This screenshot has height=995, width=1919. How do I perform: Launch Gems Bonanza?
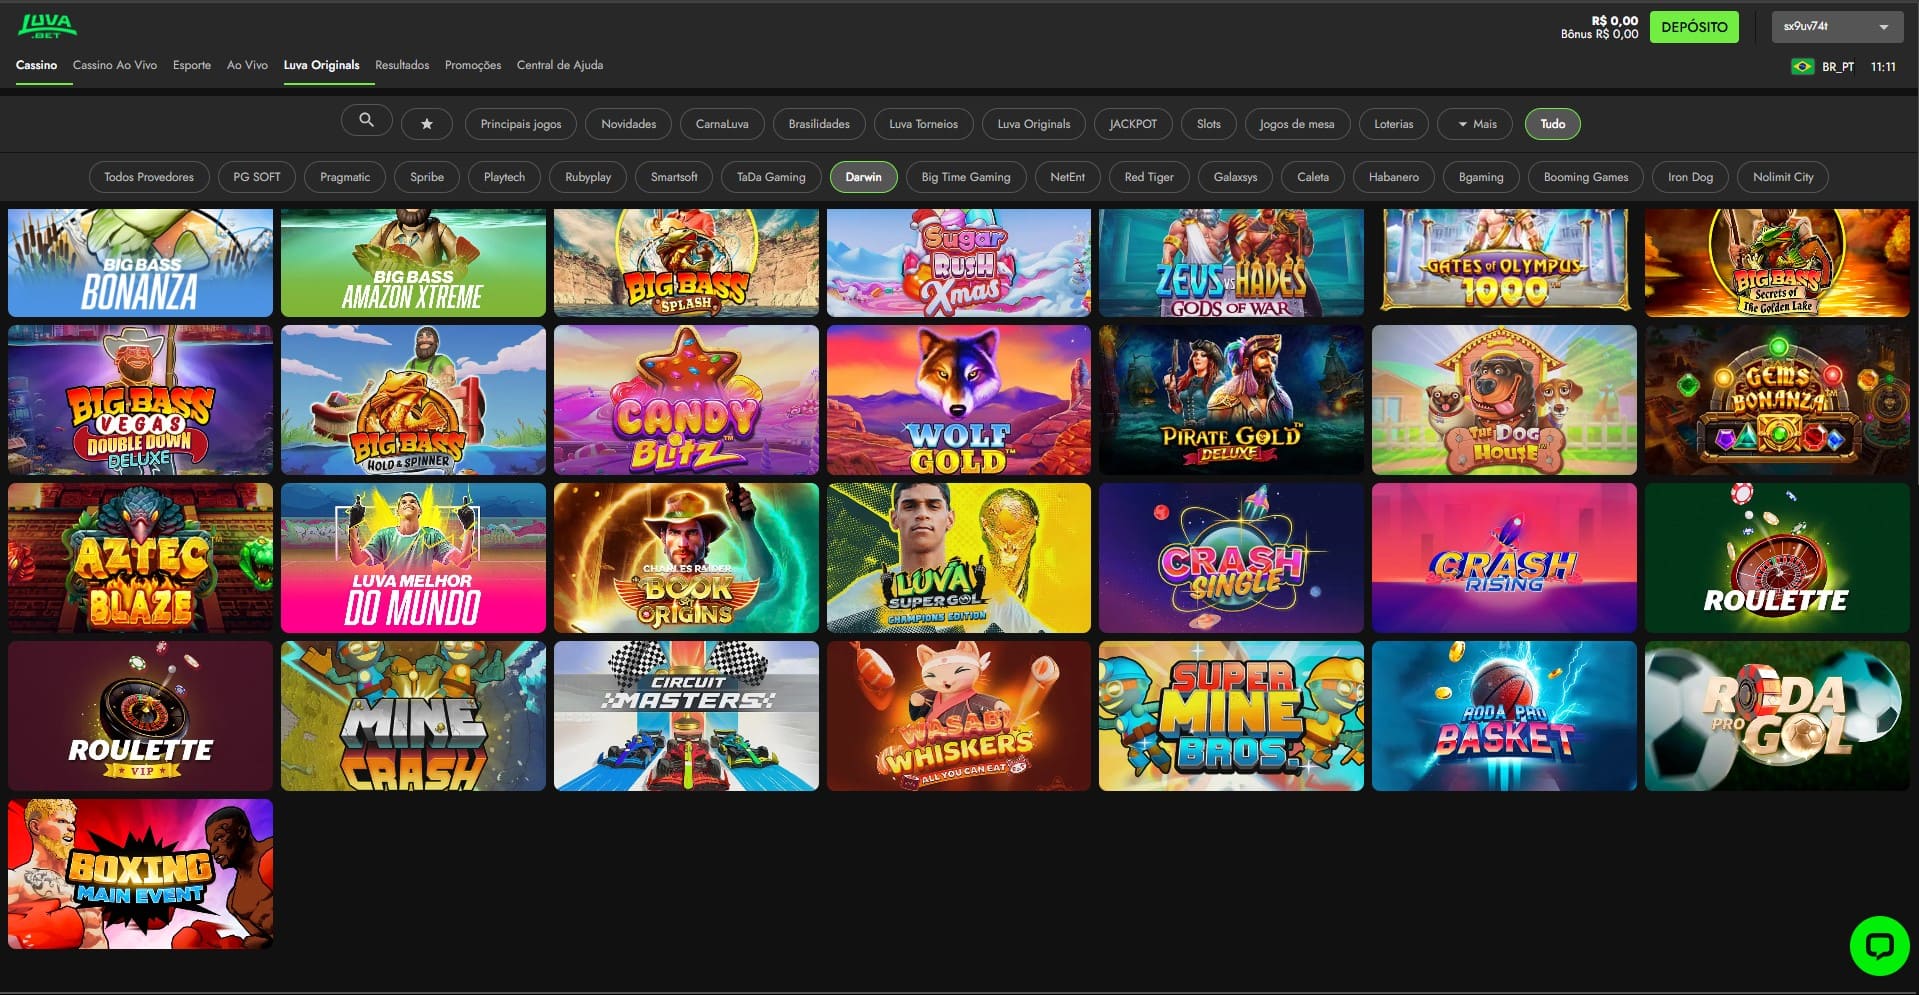pyautogui.click(x=1777, y=400)
